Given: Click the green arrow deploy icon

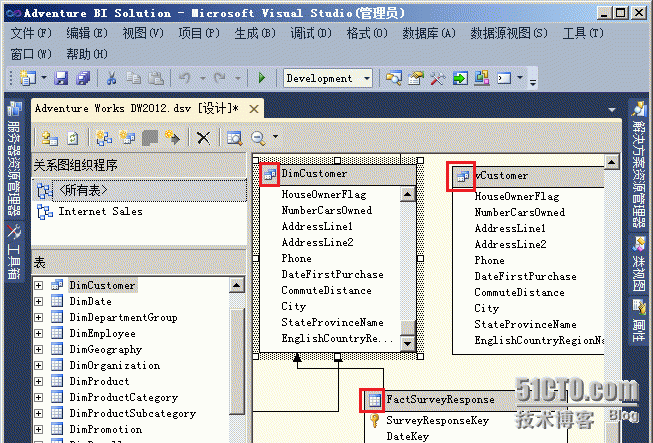Looking at the screenshot, I should pyautogui.click(x=460, y=78).
